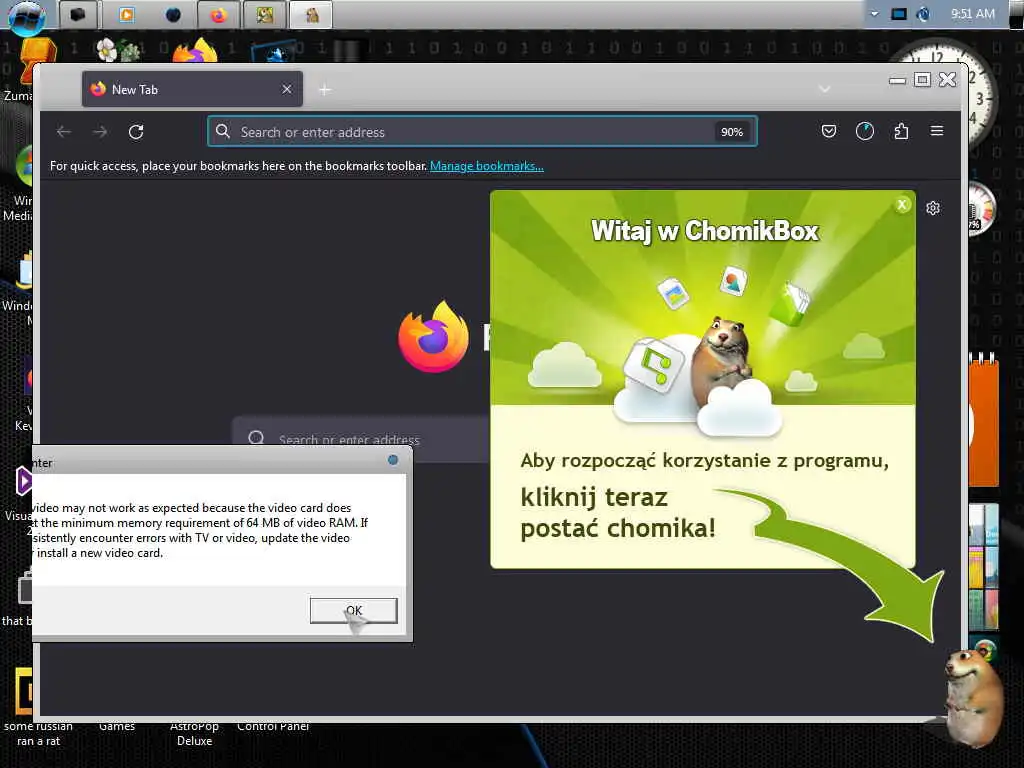Open the Pocket save icon

pyautogui.click(x=829, y=131)
